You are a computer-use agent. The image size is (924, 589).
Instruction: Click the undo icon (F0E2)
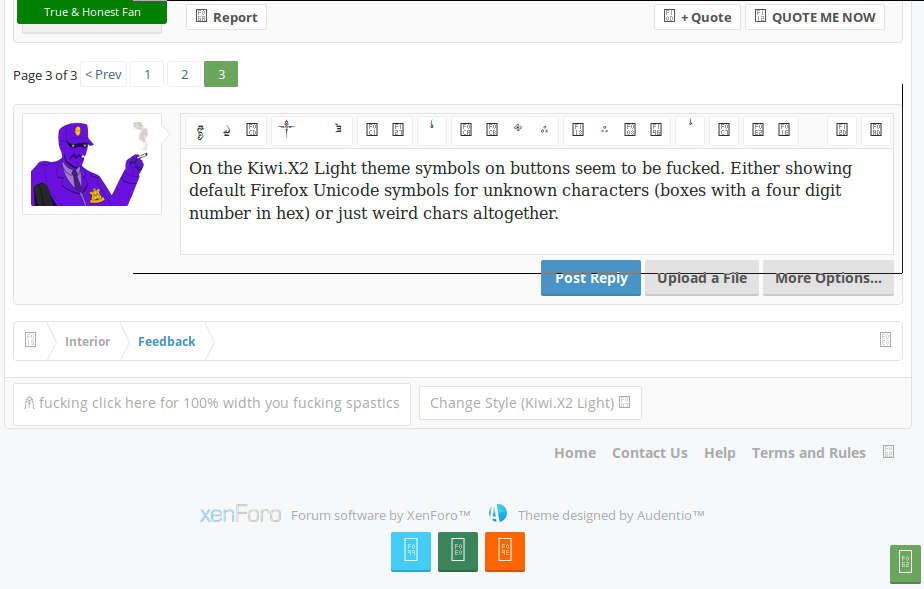[758, 130]
